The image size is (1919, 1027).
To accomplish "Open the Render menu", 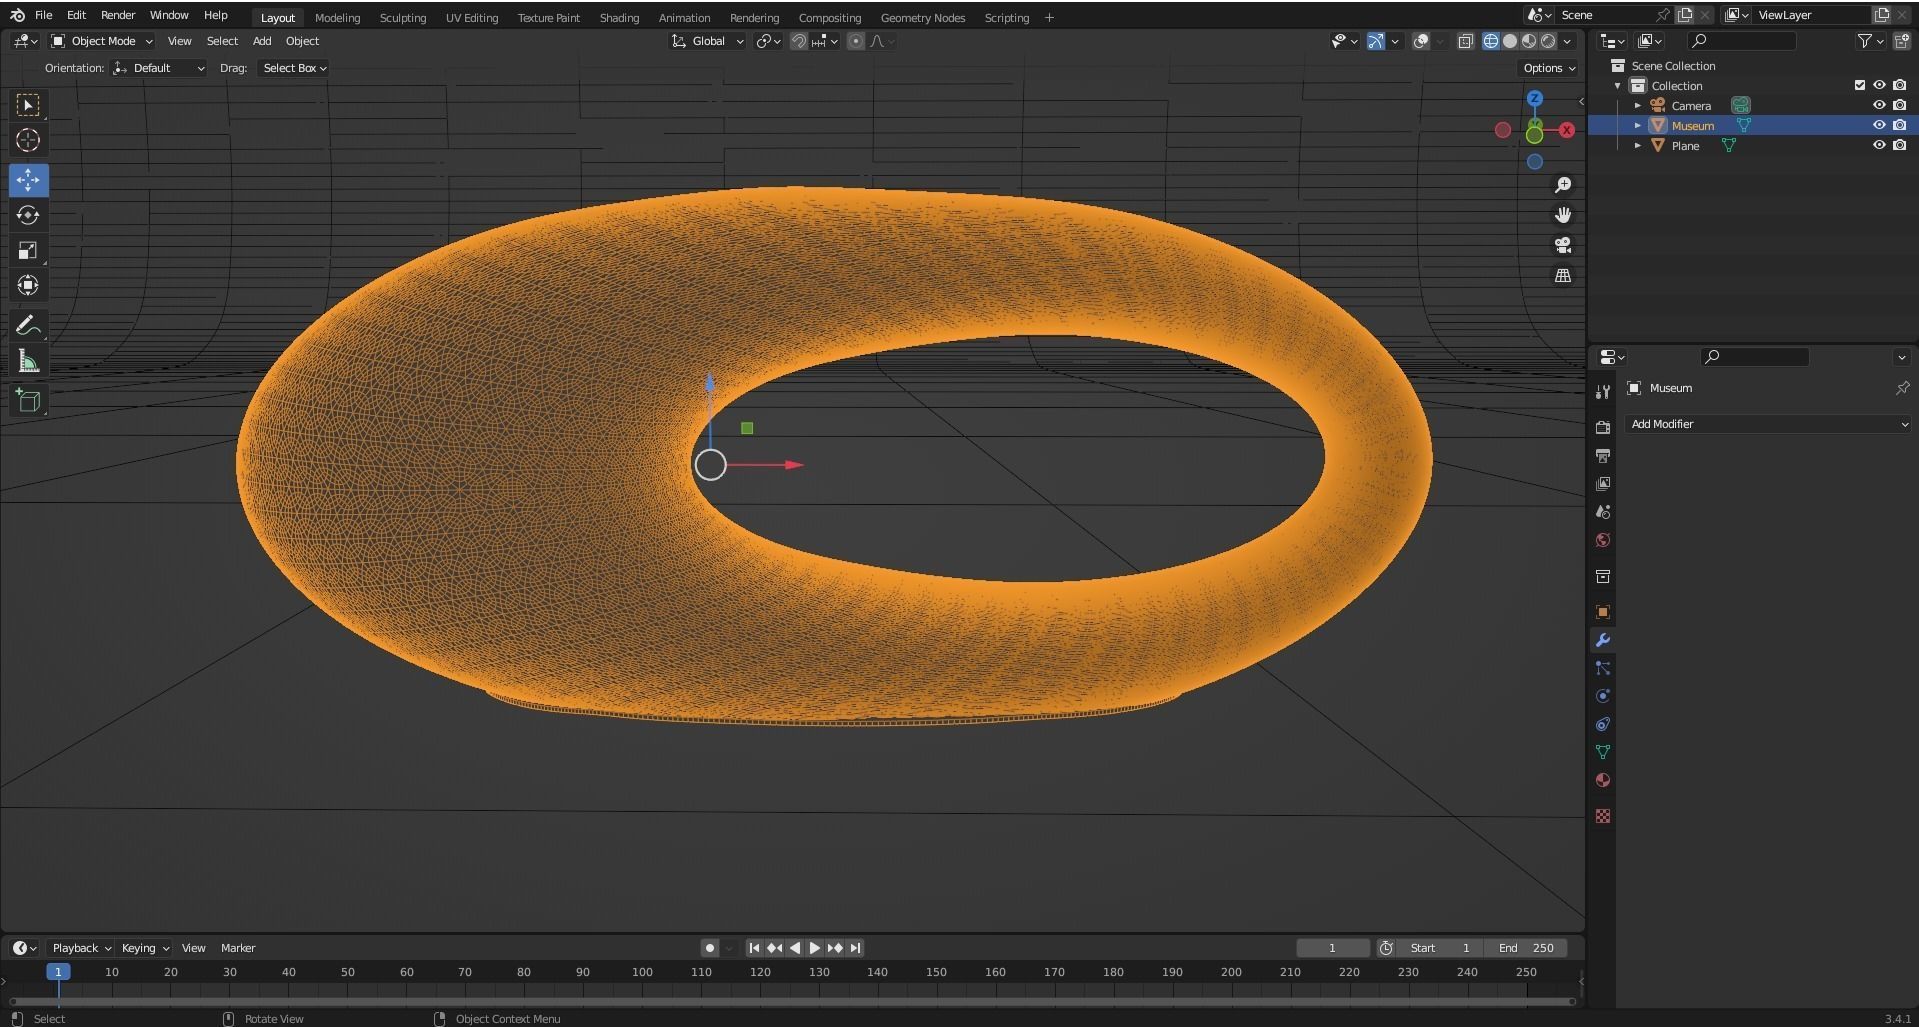I will (x=118, y=15).
